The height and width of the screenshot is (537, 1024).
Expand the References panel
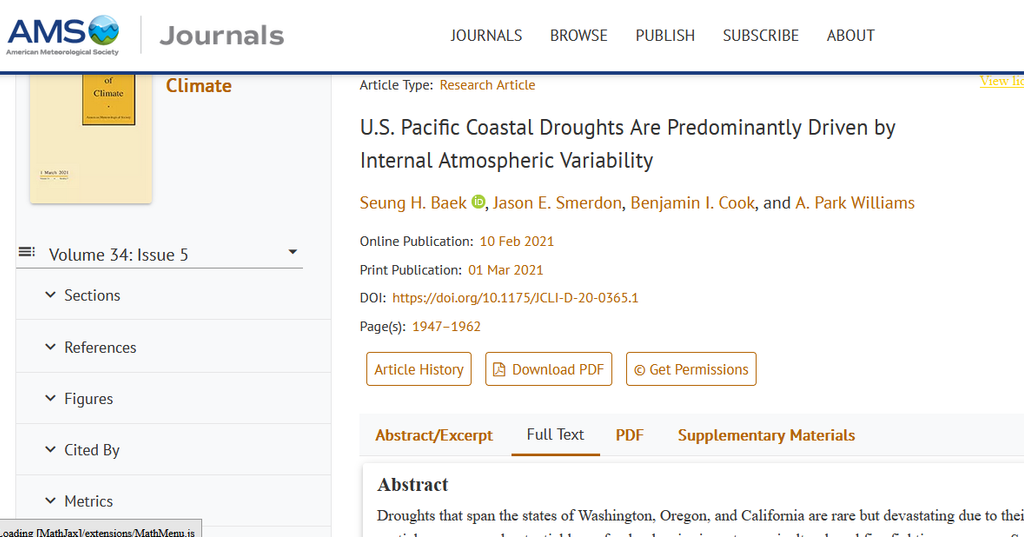tap(99, 347)
